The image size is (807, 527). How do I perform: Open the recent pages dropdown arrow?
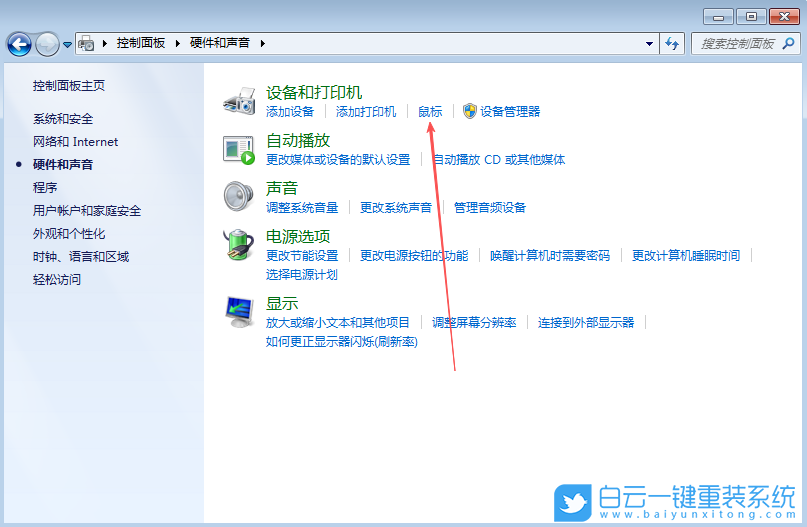[67, 45]
